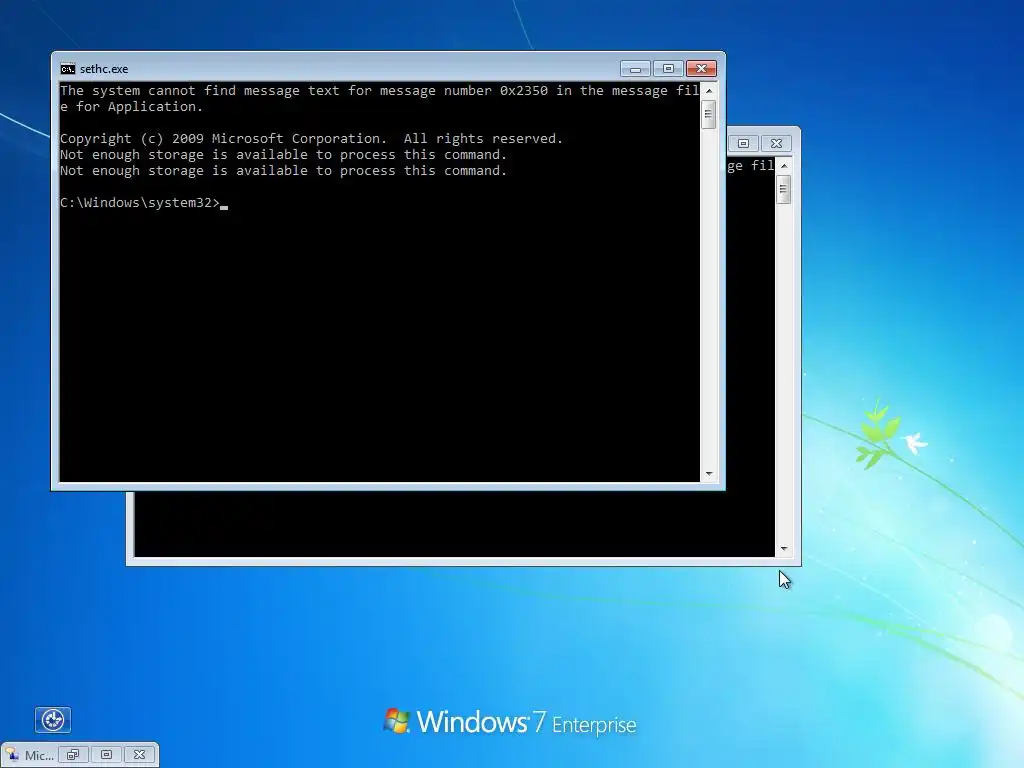Viewport: 1024px width, 768px height.
Task: Click 'The system cannot find message text' line
Action: pos(379,91)
